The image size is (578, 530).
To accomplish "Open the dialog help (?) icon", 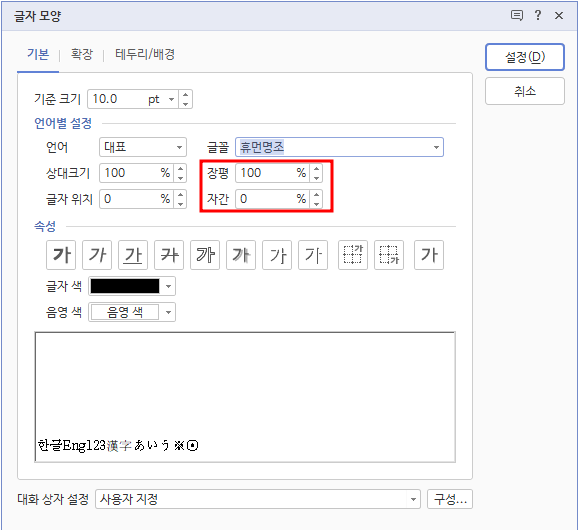I will click(538, 15).
